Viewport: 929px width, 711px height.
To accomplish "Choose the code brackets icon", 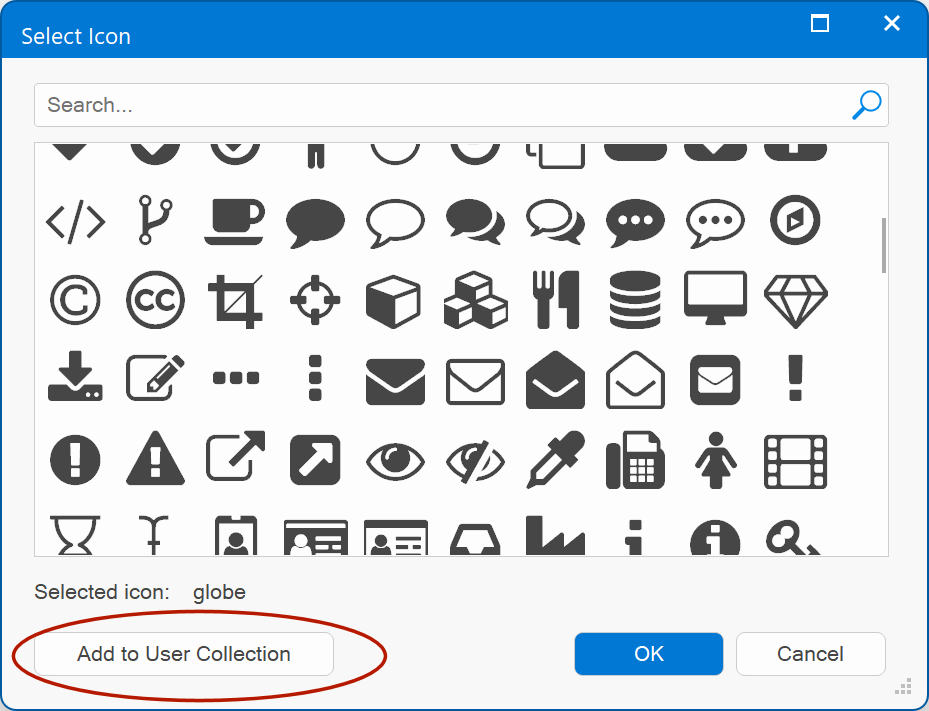I will (76, 221).
